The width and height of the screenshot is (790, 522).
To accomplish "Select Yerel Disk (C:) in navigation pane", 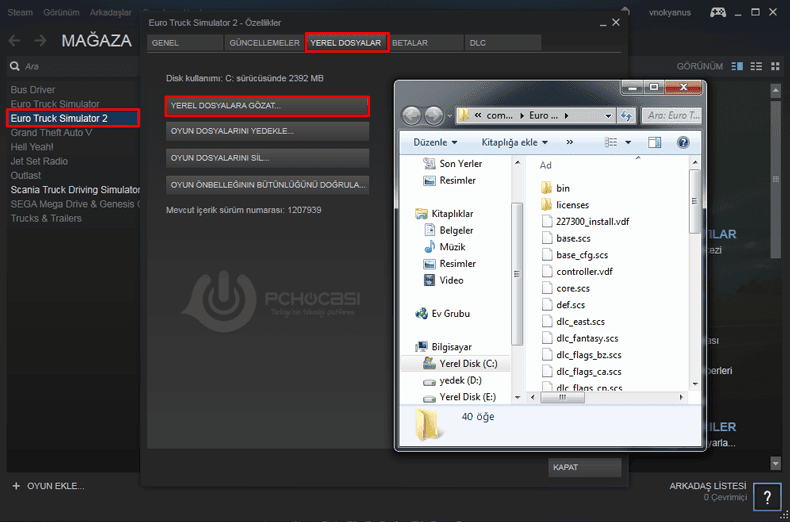I will (x=468, y=363).
